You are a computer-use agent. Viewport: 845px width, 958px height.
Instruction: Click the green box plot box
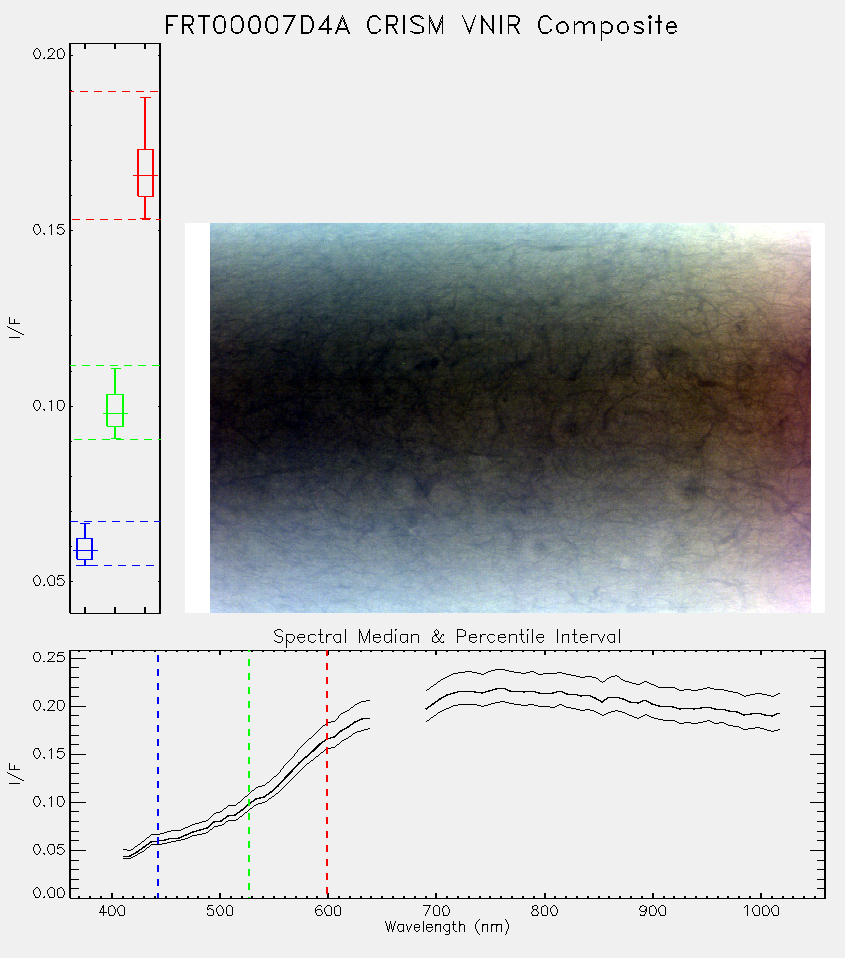pos(115,411)
